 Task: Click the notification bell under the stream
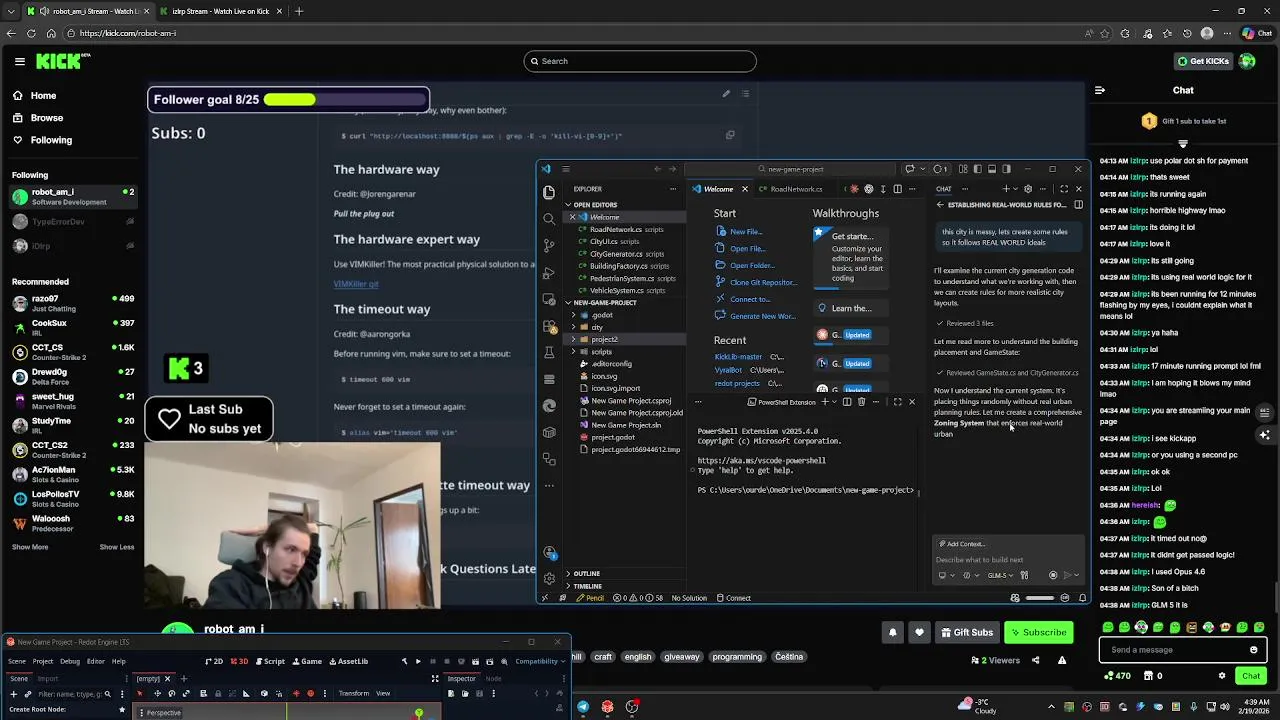pos(893,632)
